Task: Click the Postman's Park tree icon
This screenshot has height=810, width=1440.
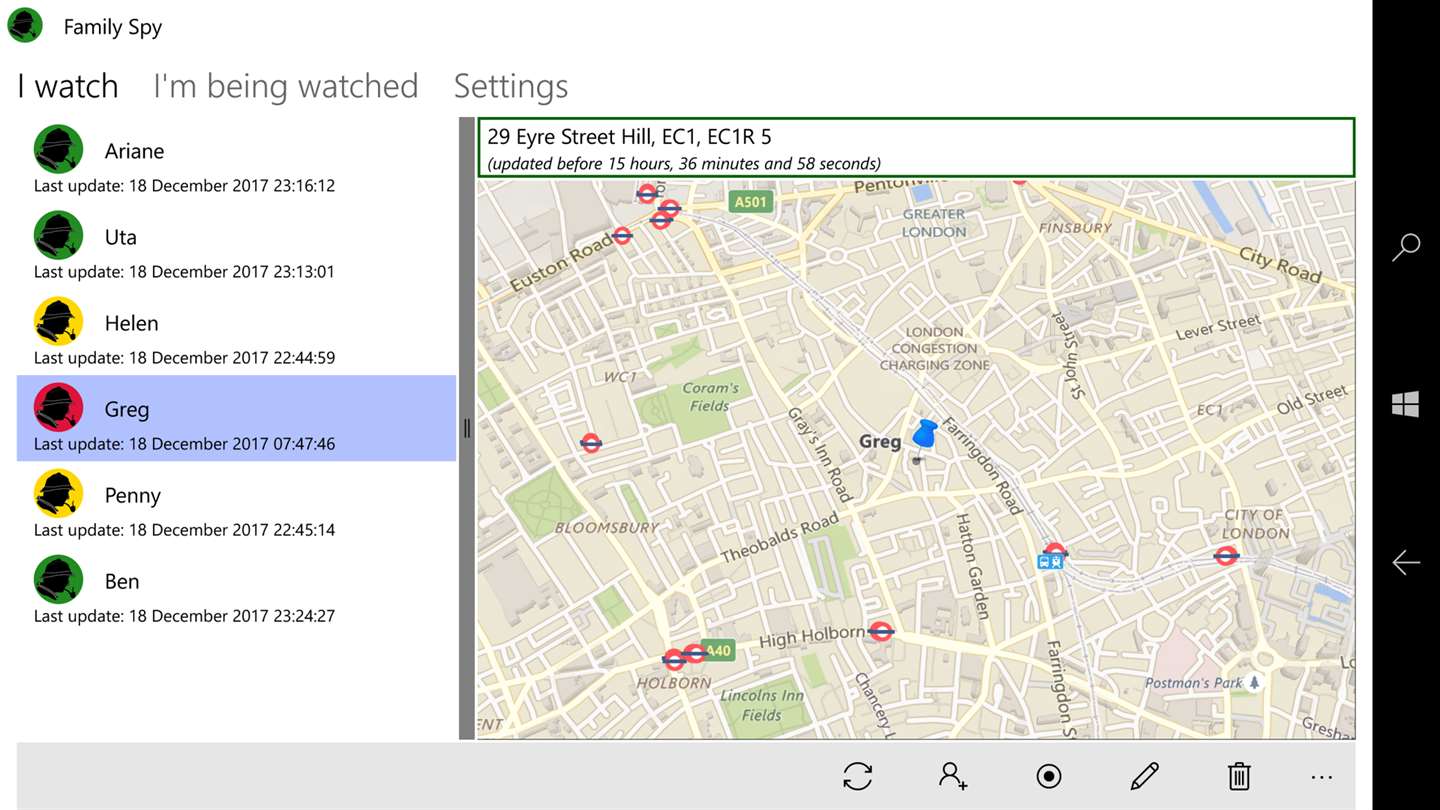Action: 1254,682
